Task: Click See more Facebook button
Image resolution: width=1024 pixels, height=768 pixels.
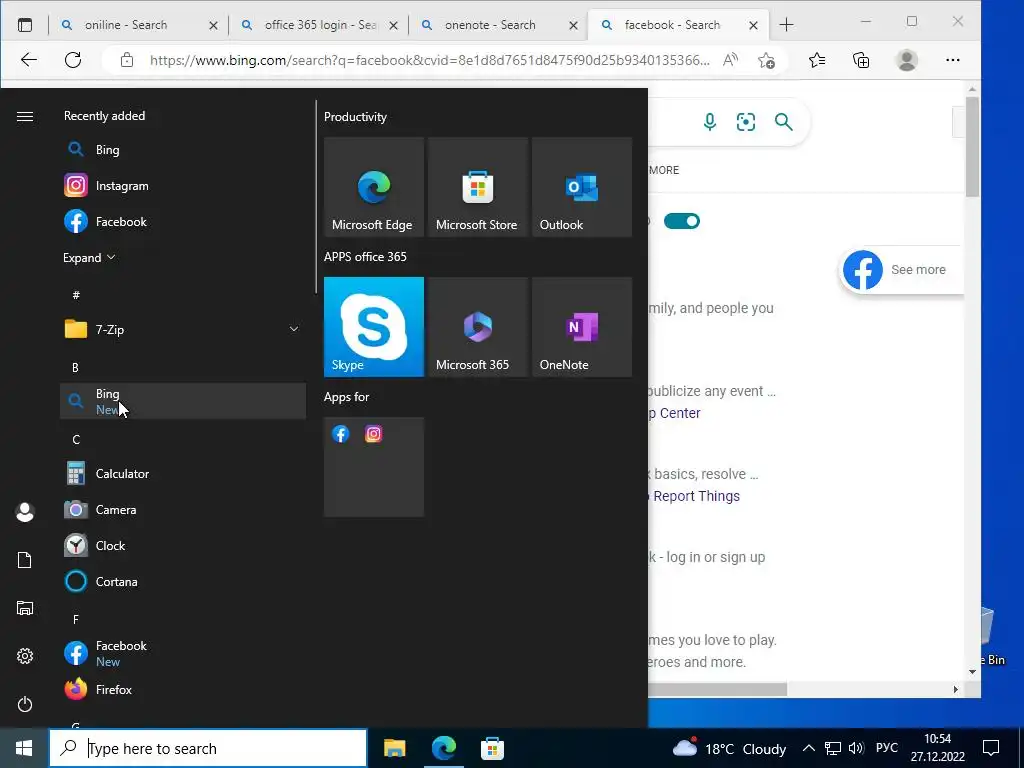Action: click(x=901, y=270)
